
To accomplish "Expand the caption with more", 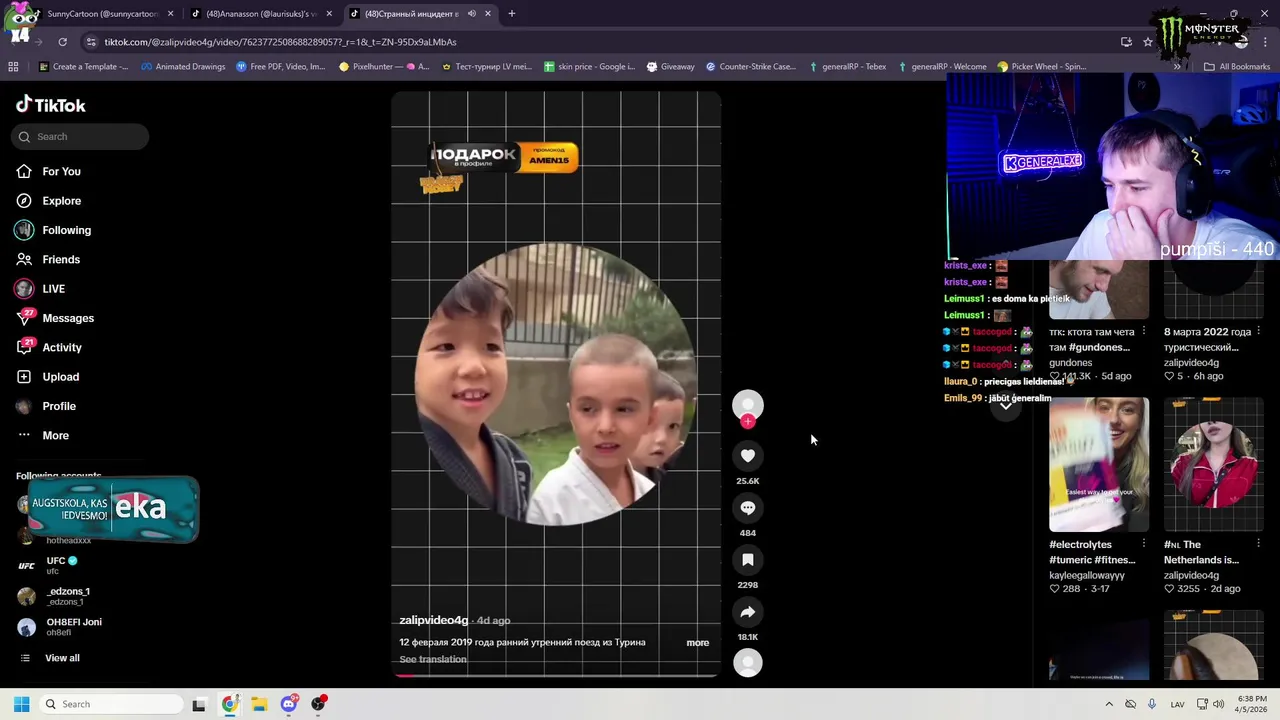I will click(x=698, y=643).
